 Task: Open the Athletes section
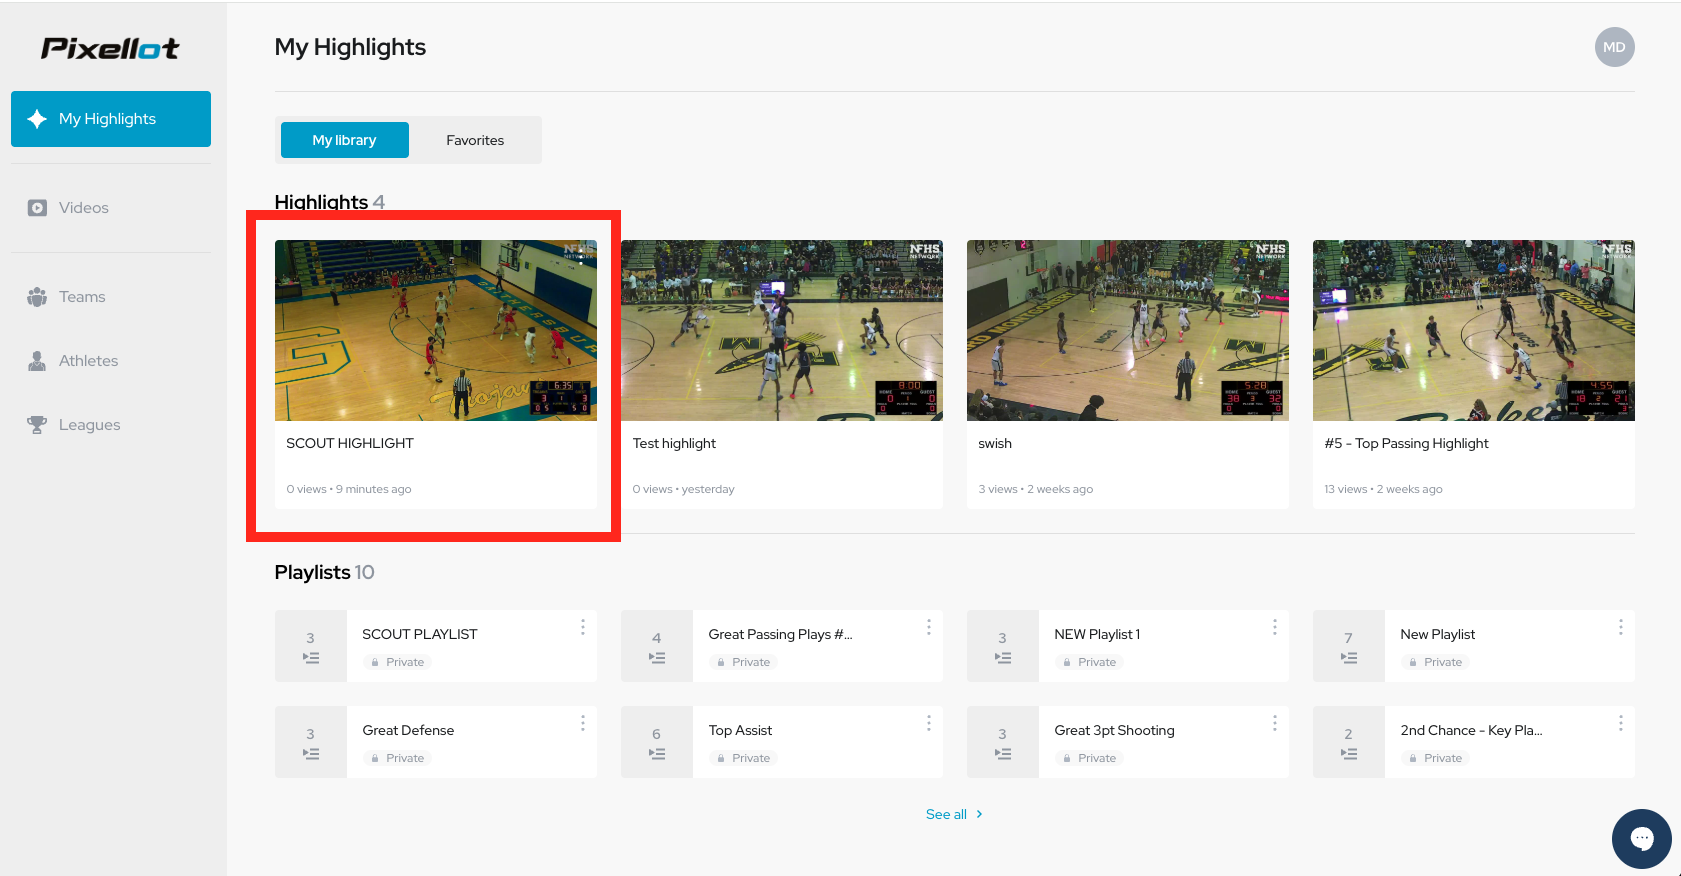(x=88, y=361)
